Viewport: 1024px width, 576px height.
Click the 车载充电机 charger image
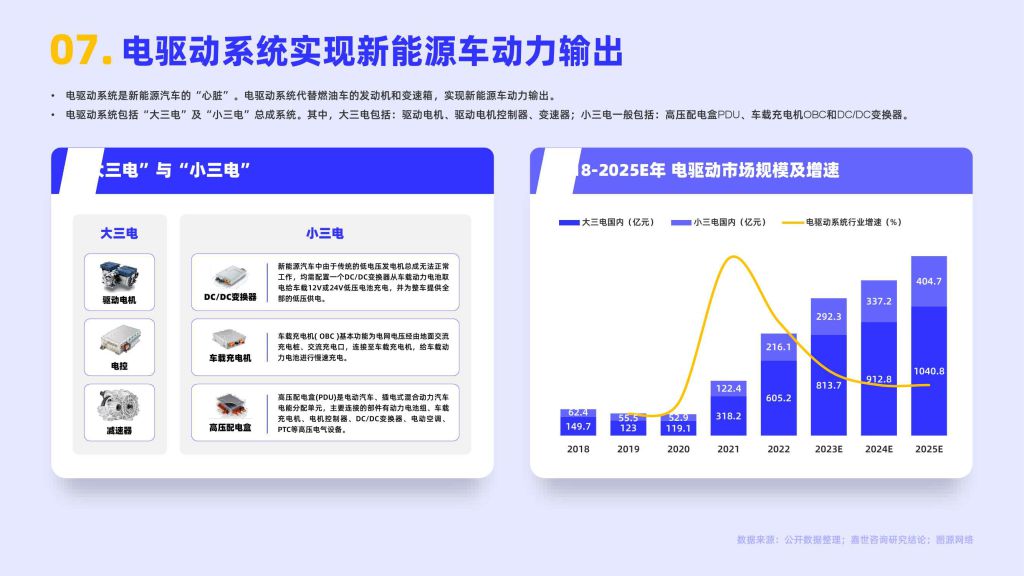(230, 339)
